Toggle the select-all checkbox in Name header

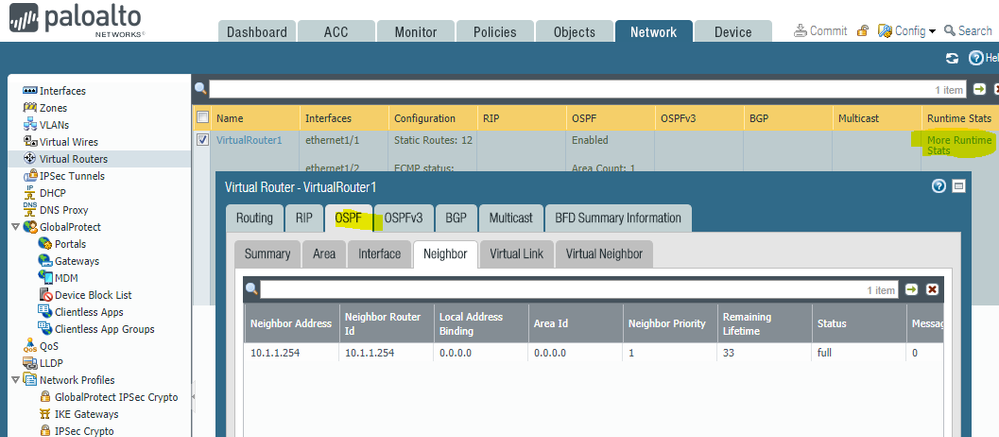tap(203, 117)
